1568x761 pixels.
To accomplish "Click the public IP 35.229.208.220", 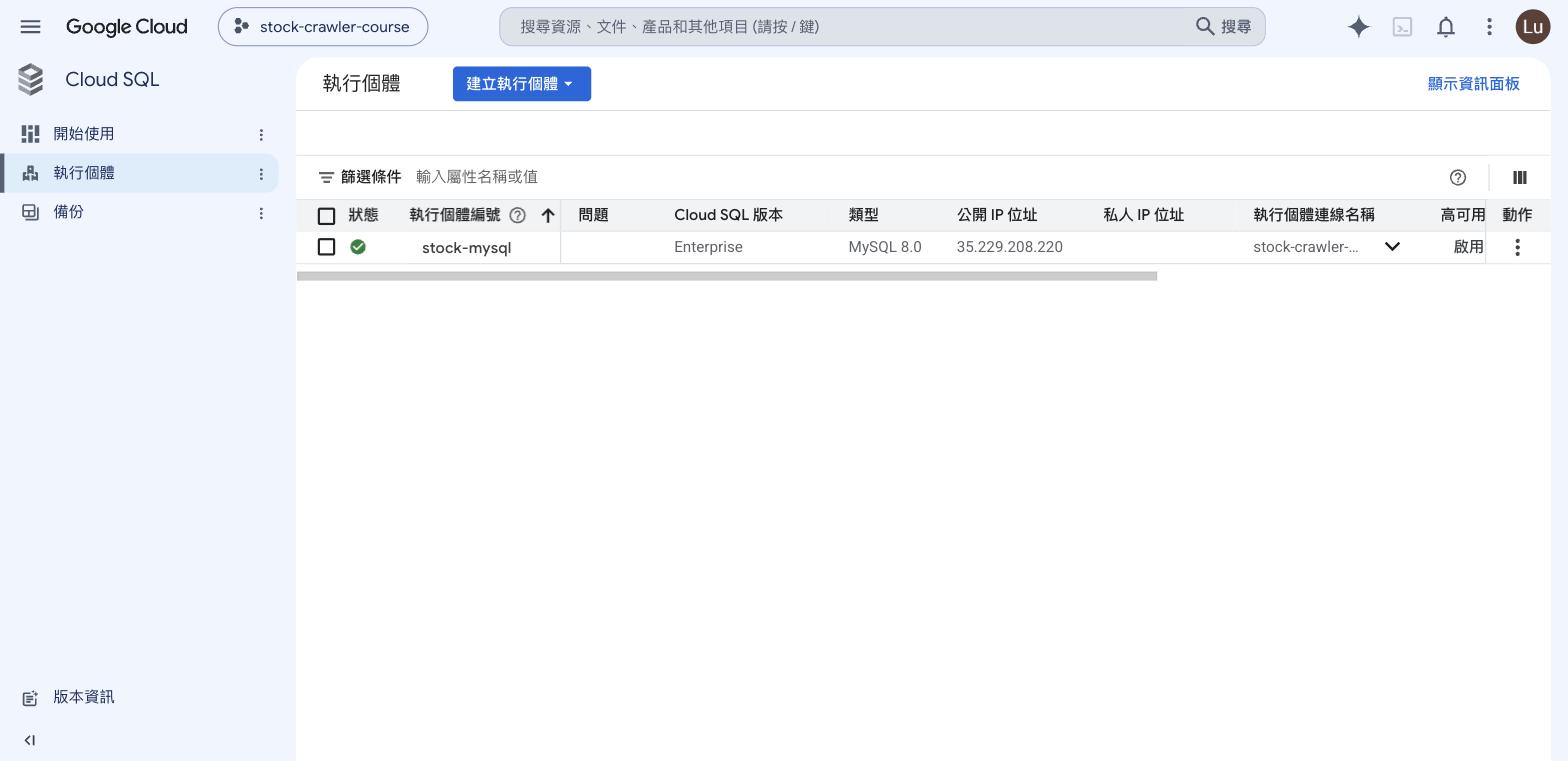I will 1010,247.
